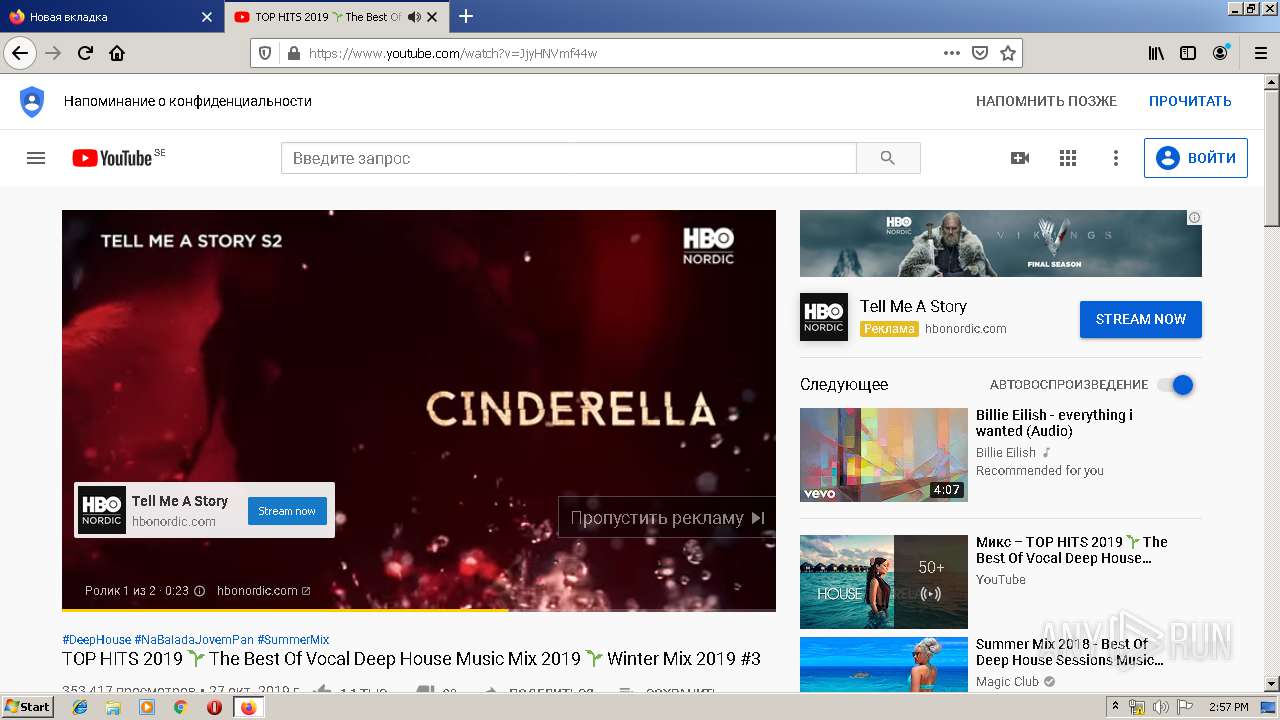Click the 2:57 PM taskbar clock
The width and height of the screenshot is (1280, 720).
pos(1229,707)
